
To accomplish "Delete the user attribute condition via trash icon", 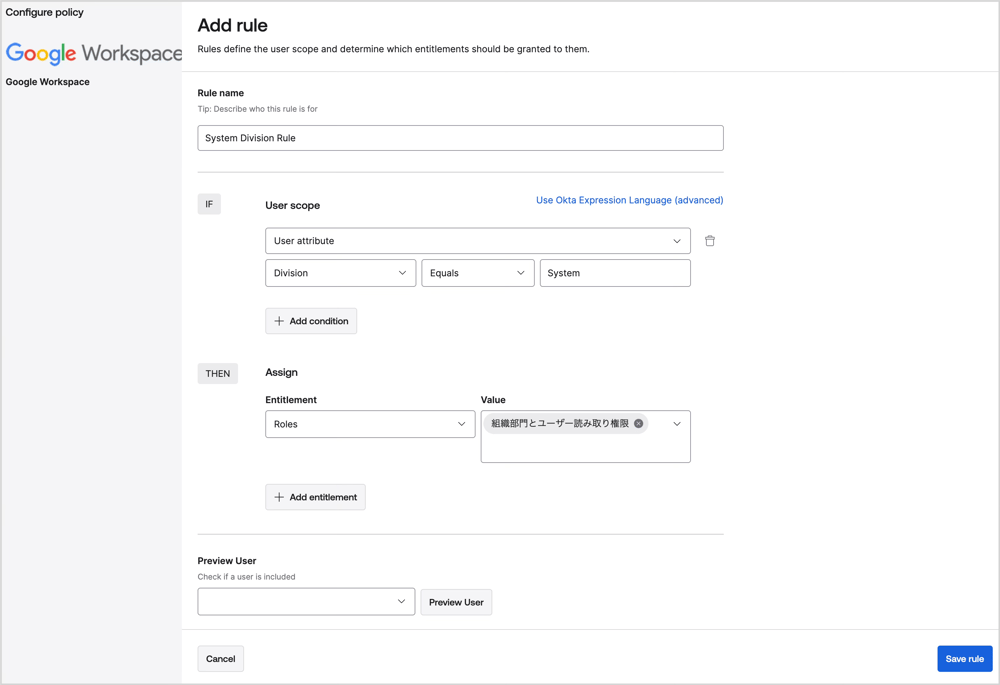I will pyautogui.click(x=709, y=241).
